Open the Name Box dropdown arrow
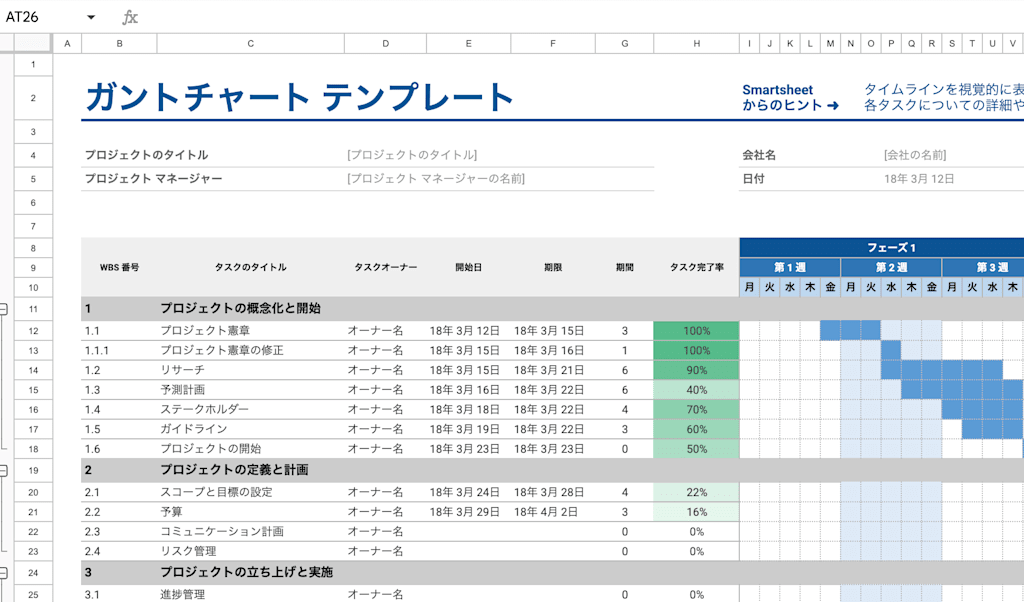This screenshot has width=1024, height=602. click(x=91, y=17)
